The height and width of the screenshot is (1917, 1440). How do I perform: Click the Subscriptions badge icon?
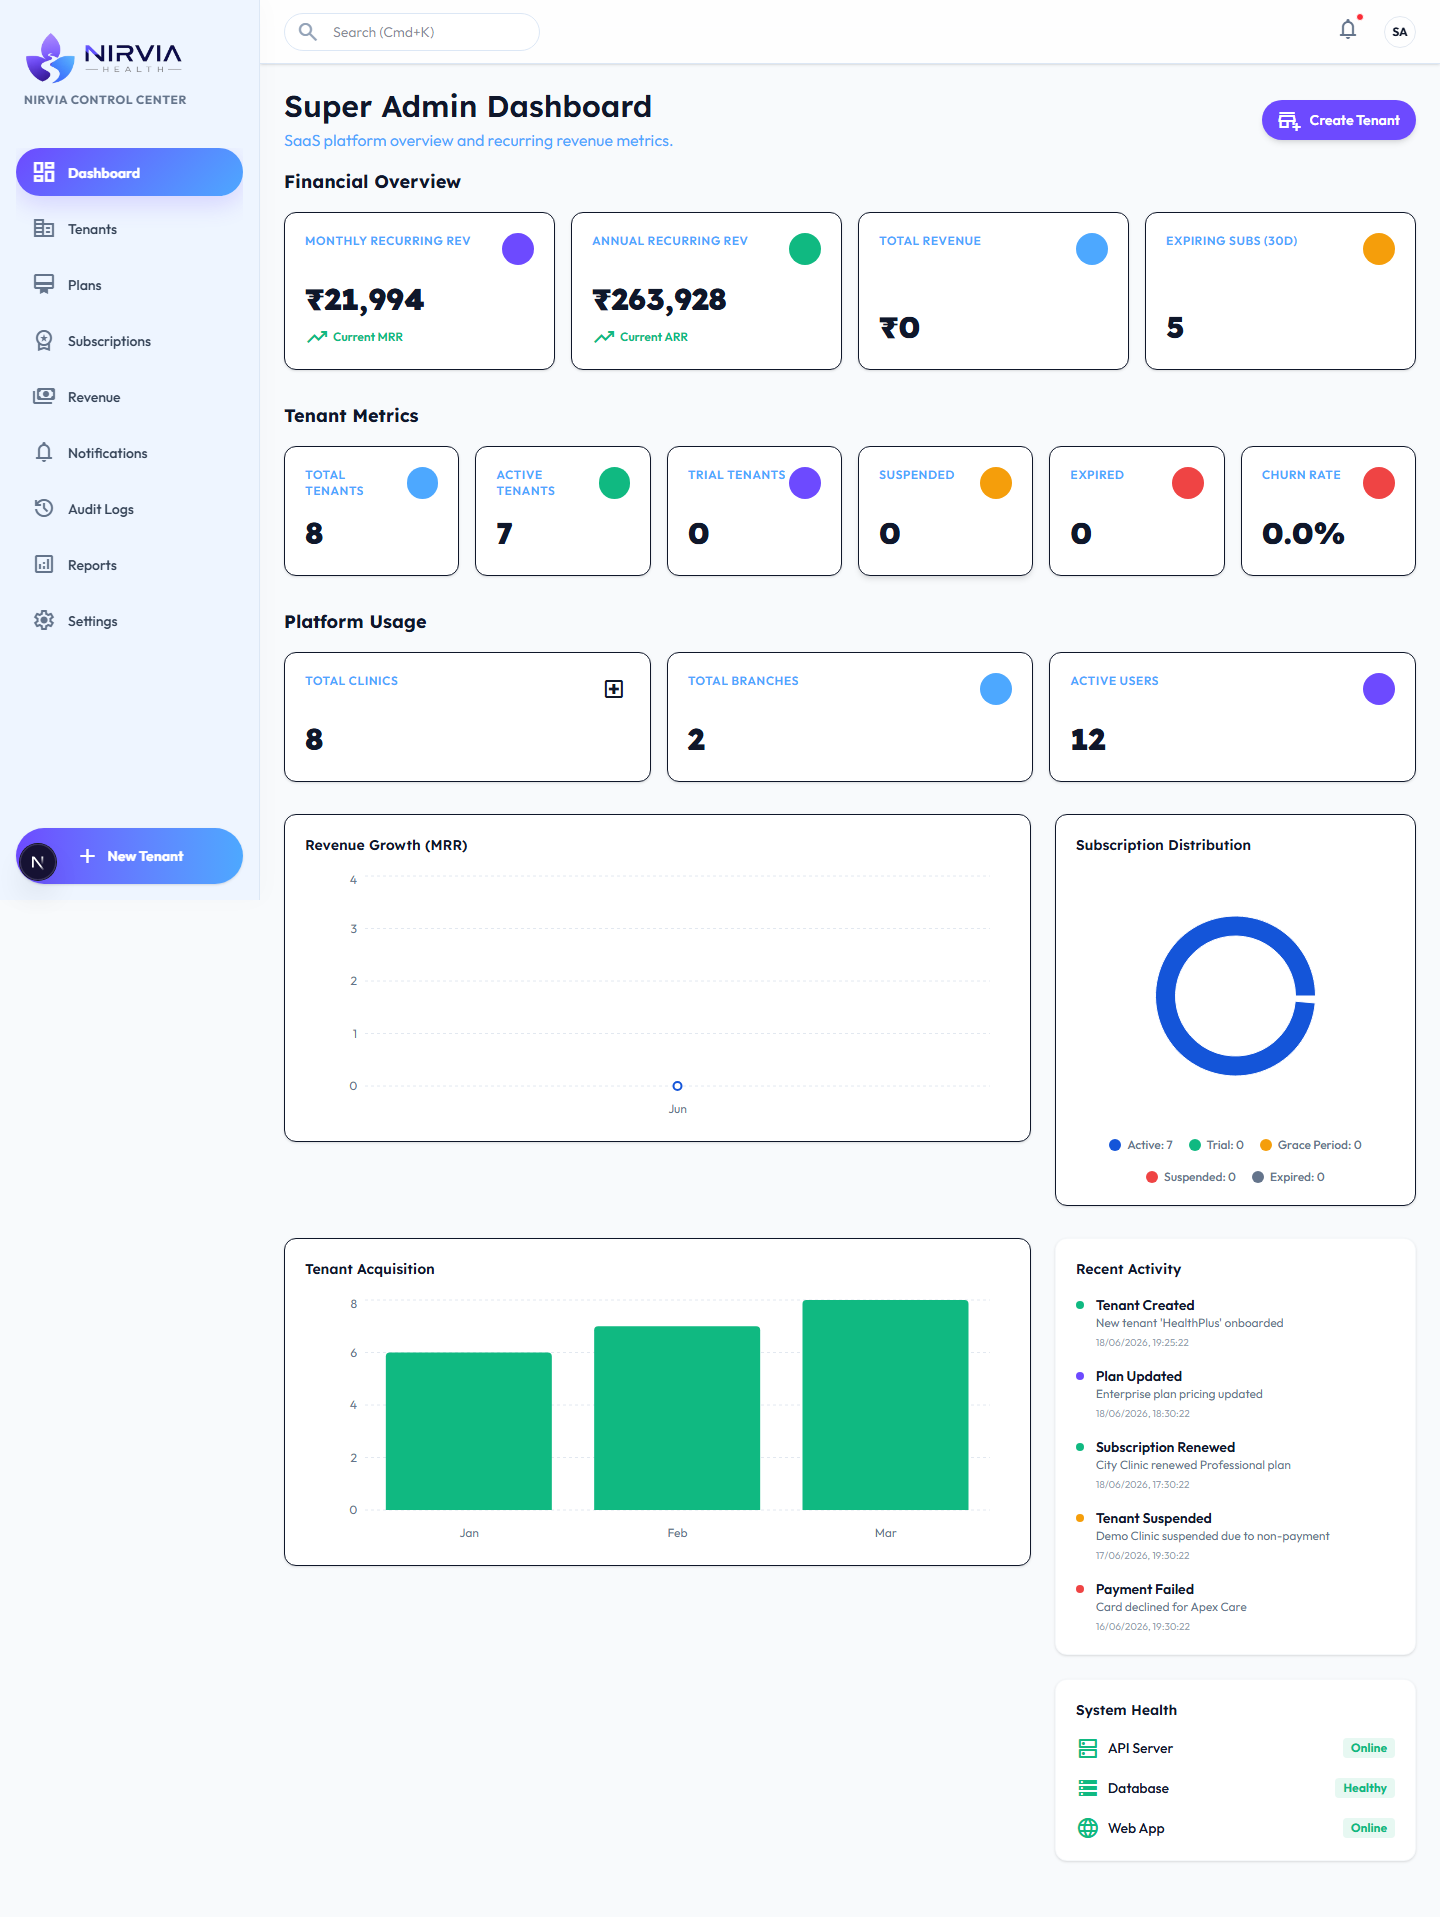pyautogui.click(x=44, y=340)
